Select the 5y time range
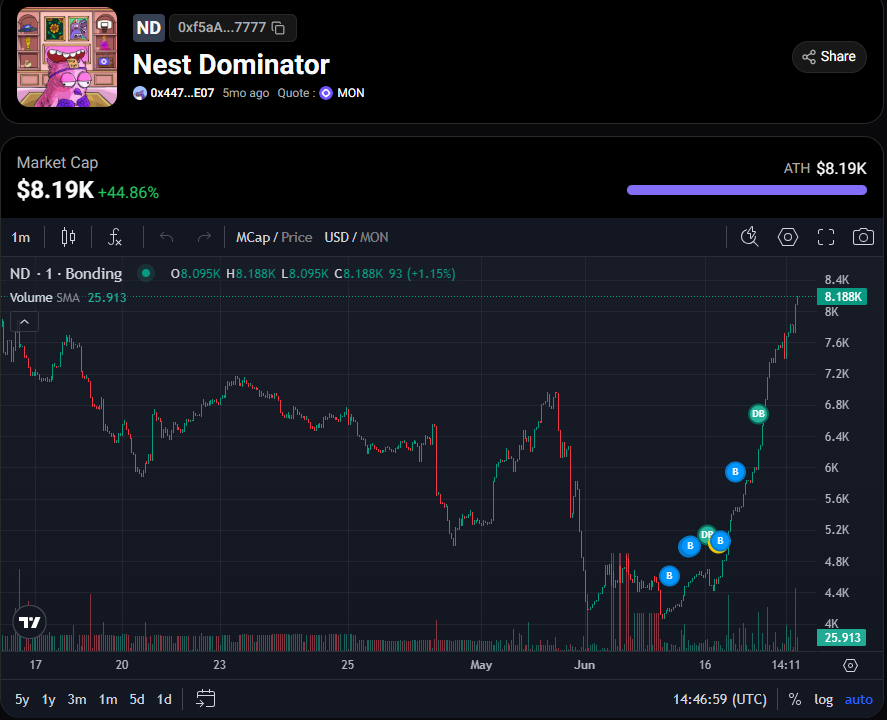887x720 pixels. pos(22,700)
